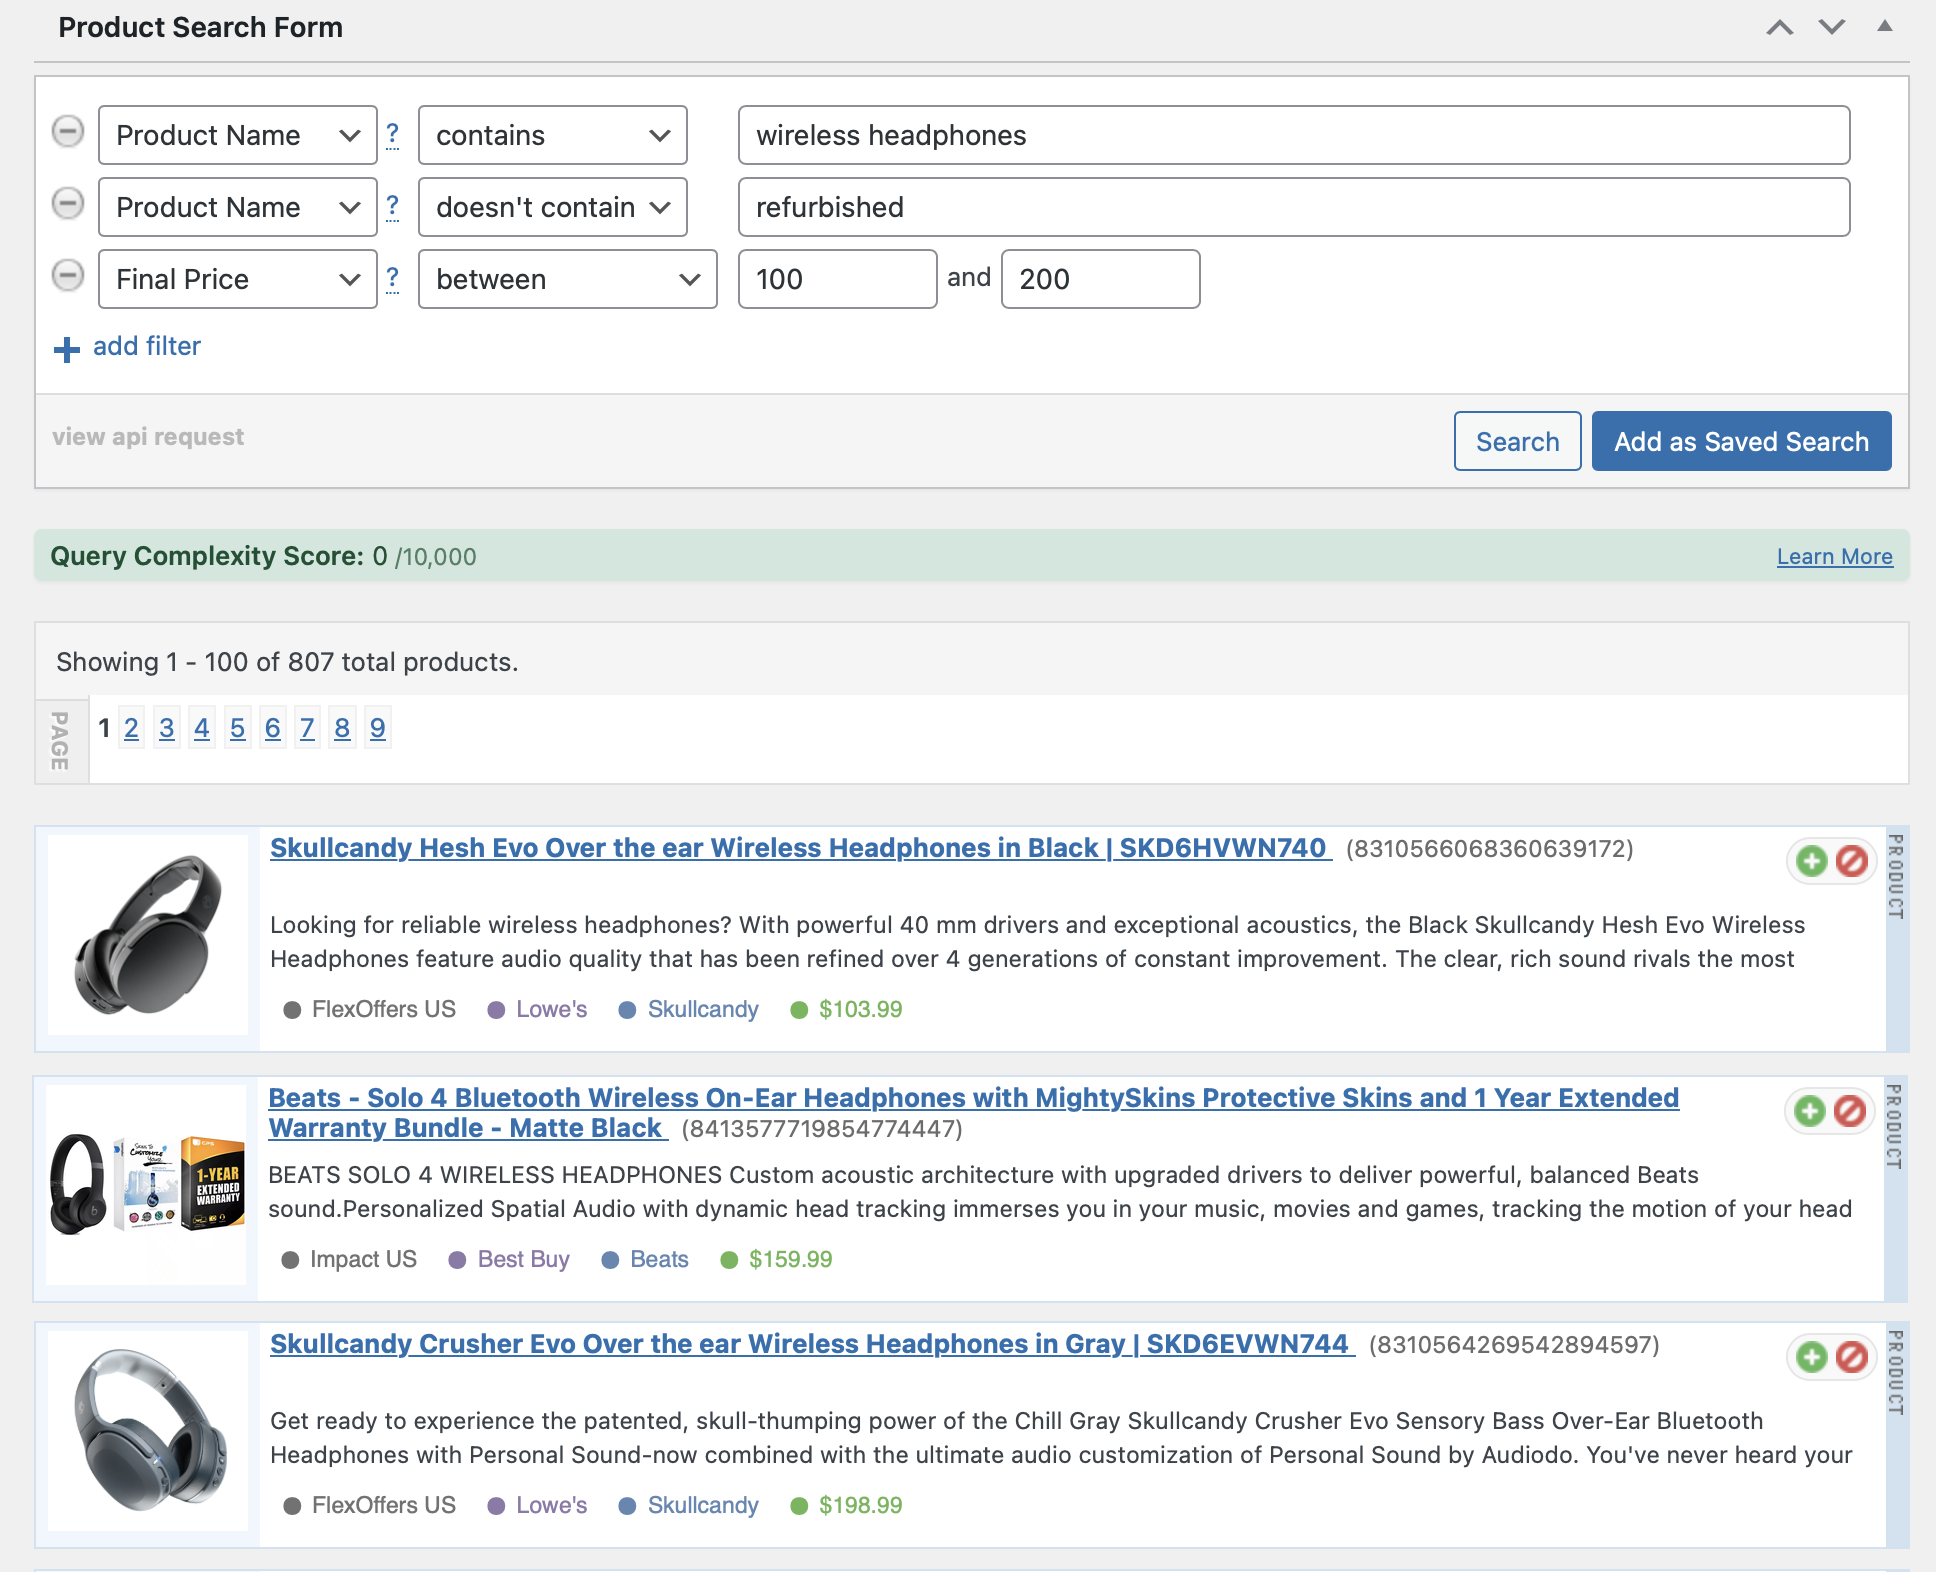Open help tooltip for Final Price field

(393, 278)
